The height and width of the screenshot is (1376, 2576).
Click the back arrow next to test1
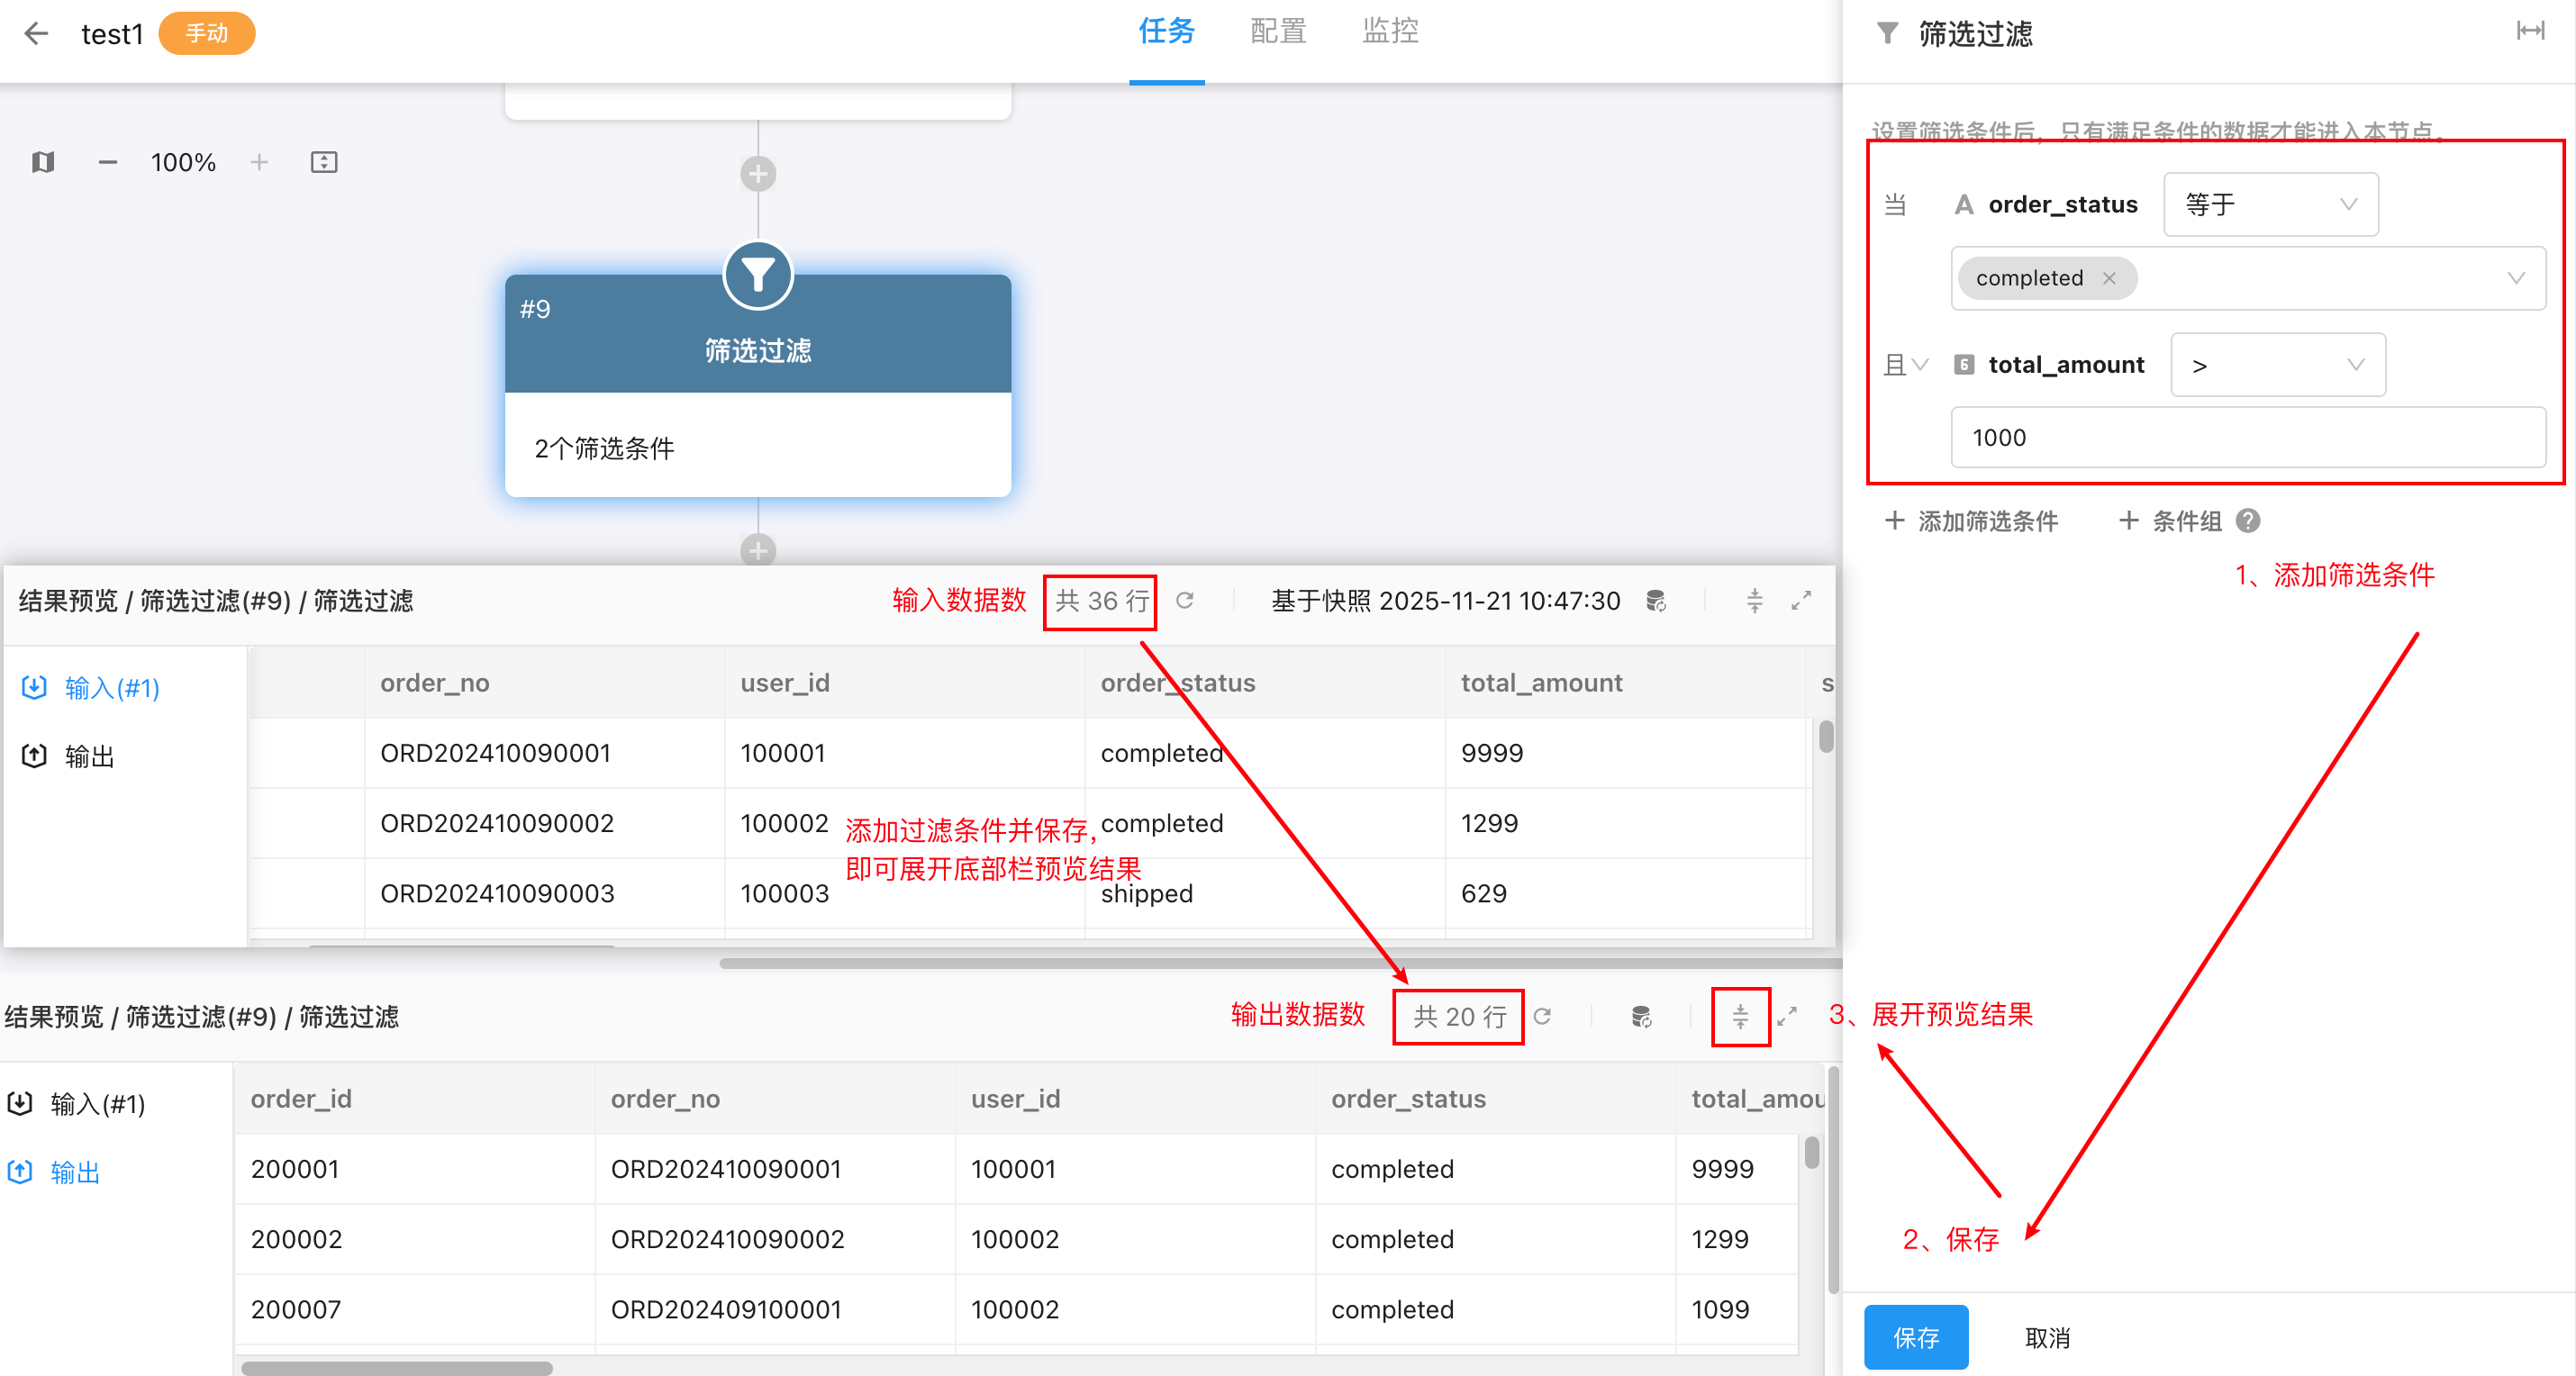coord(36,34)
